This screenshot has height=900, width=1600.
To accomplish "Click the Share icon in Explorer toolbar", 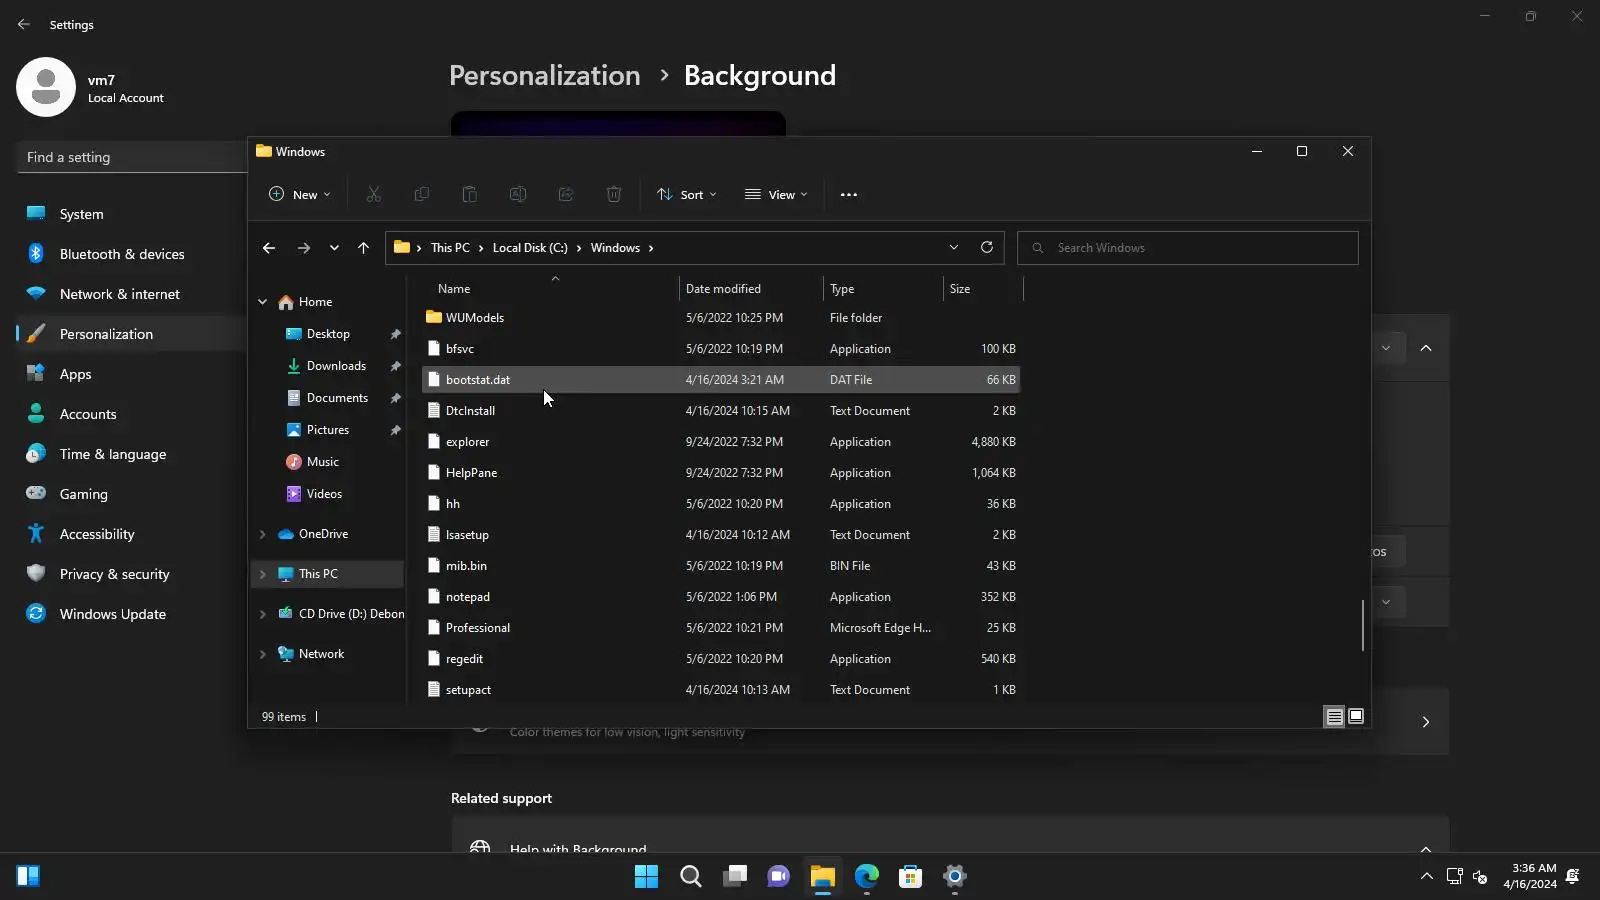I will tap(566, 195).
